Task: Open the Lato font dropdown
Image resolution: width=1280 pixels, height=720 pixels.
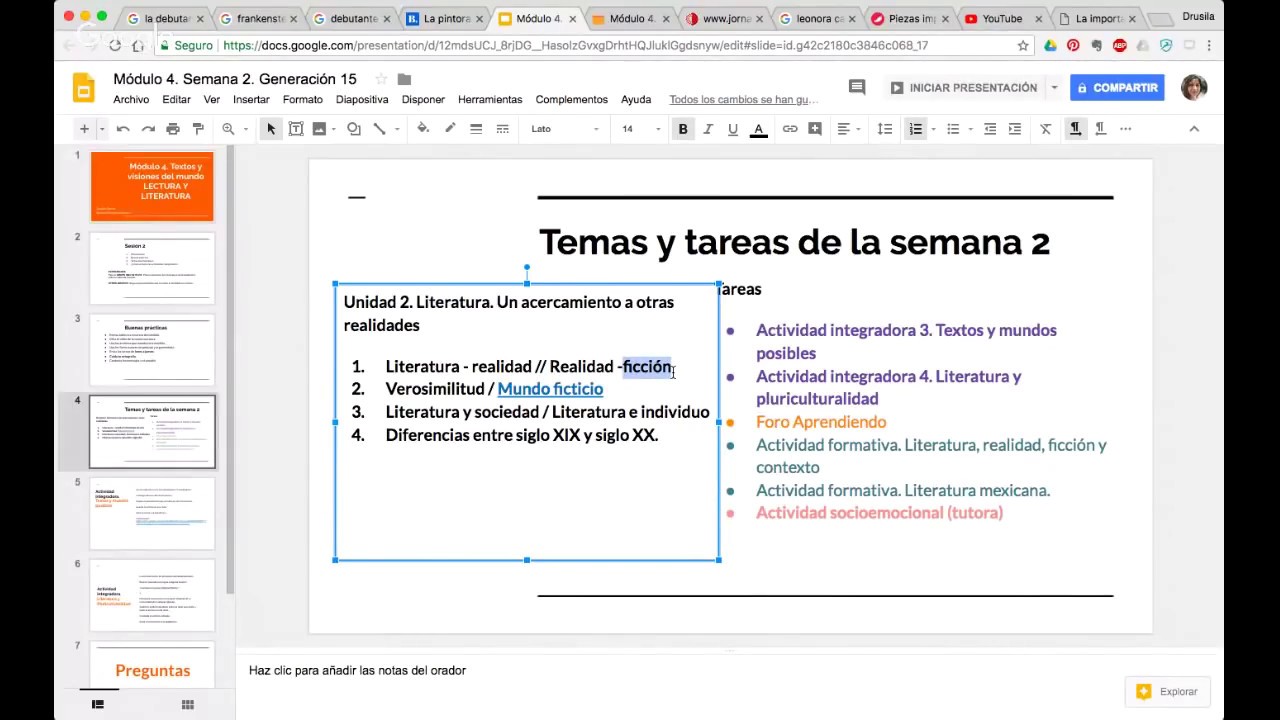Action: coord(565,129)
